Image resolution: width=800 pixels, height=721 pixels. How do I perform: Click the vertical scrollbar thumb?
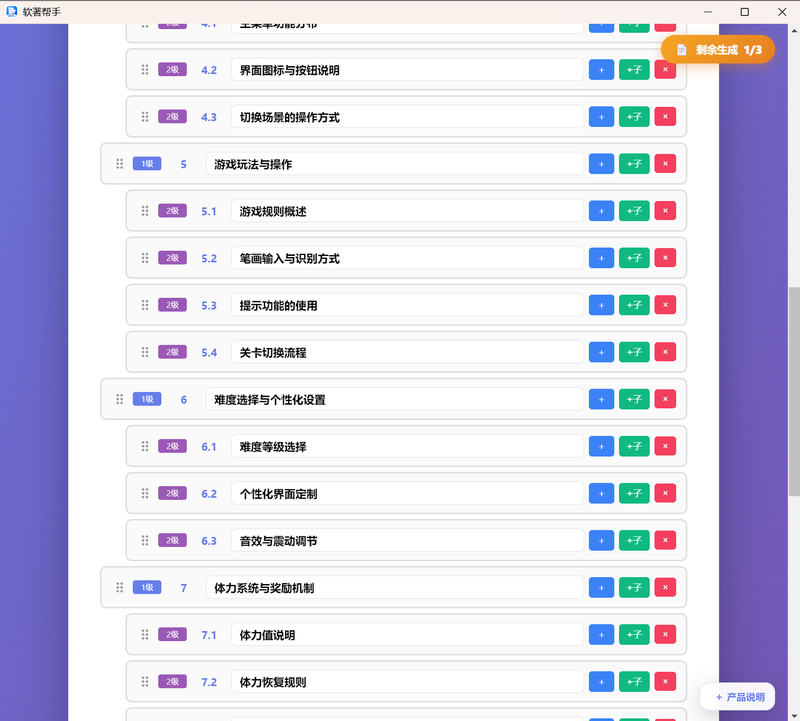(x=794, y=391)
